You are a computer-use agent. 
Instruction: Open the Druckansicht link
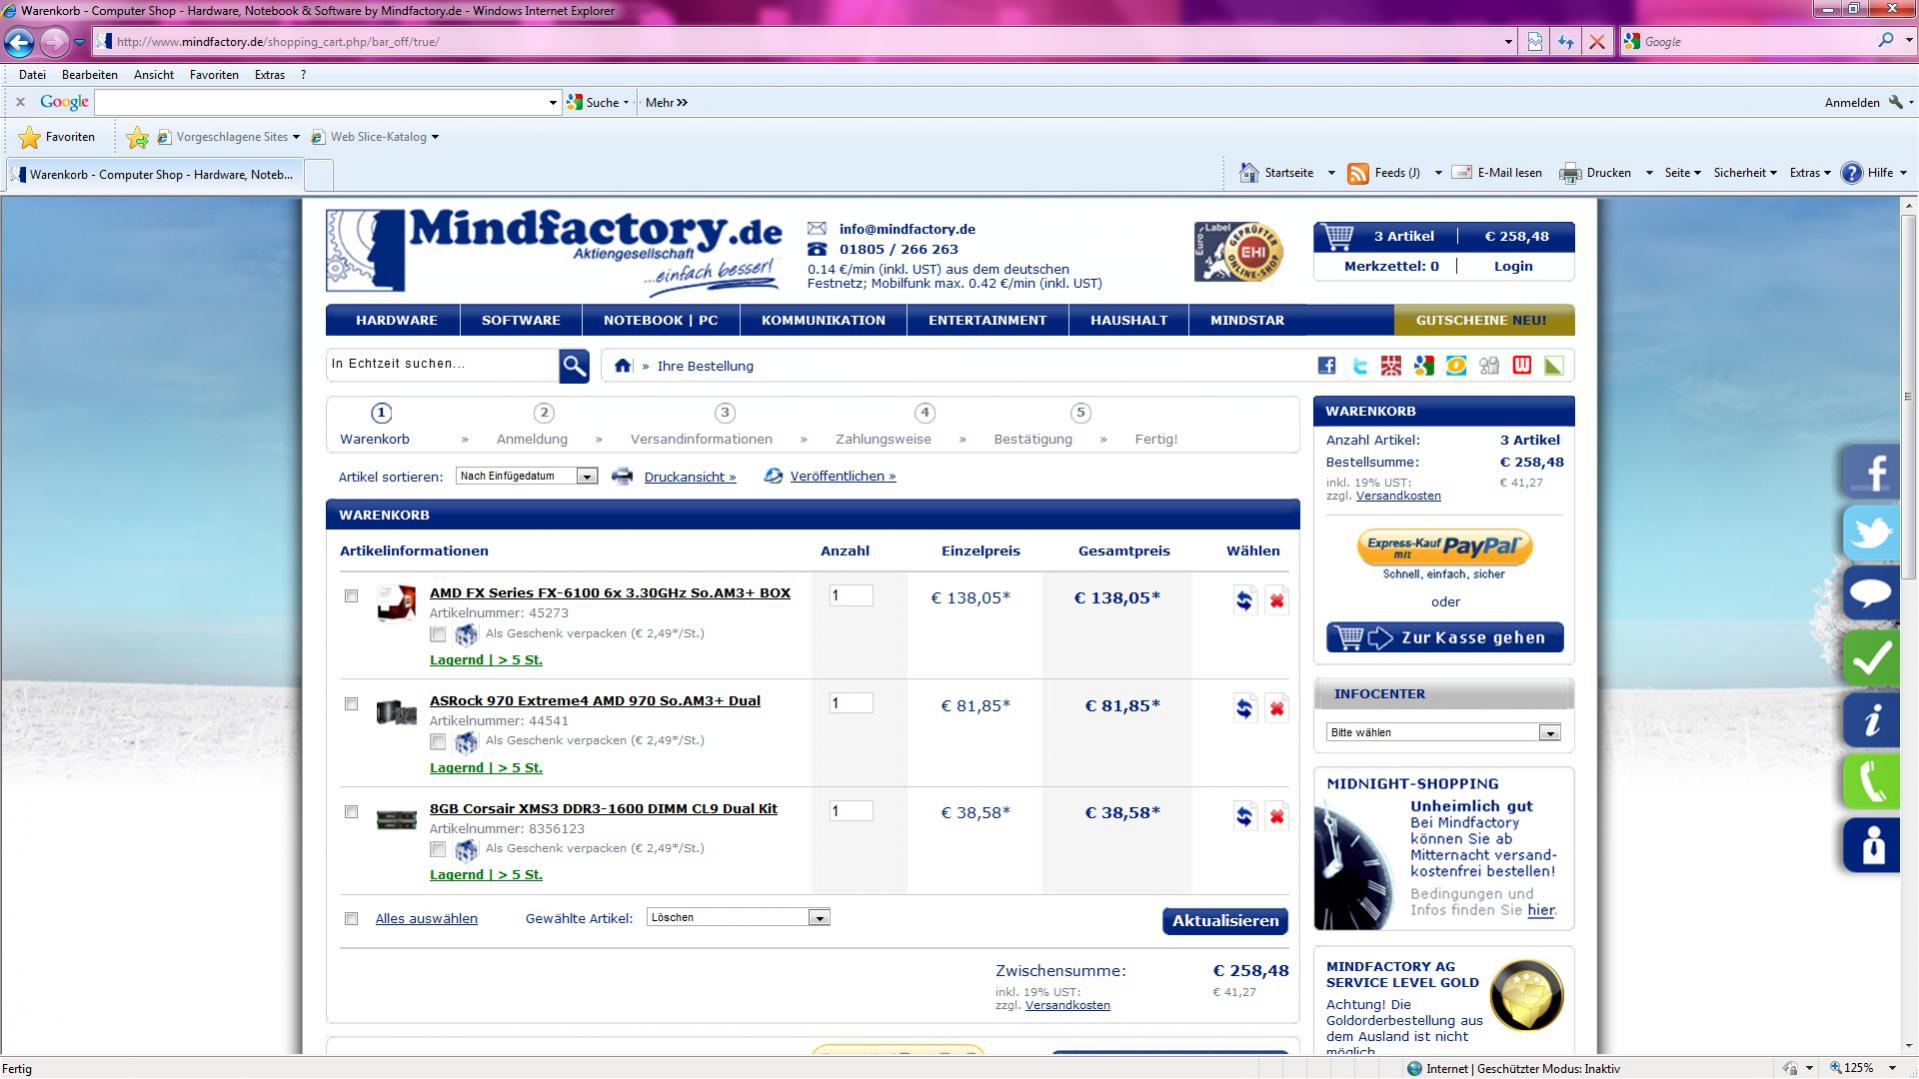690,477
